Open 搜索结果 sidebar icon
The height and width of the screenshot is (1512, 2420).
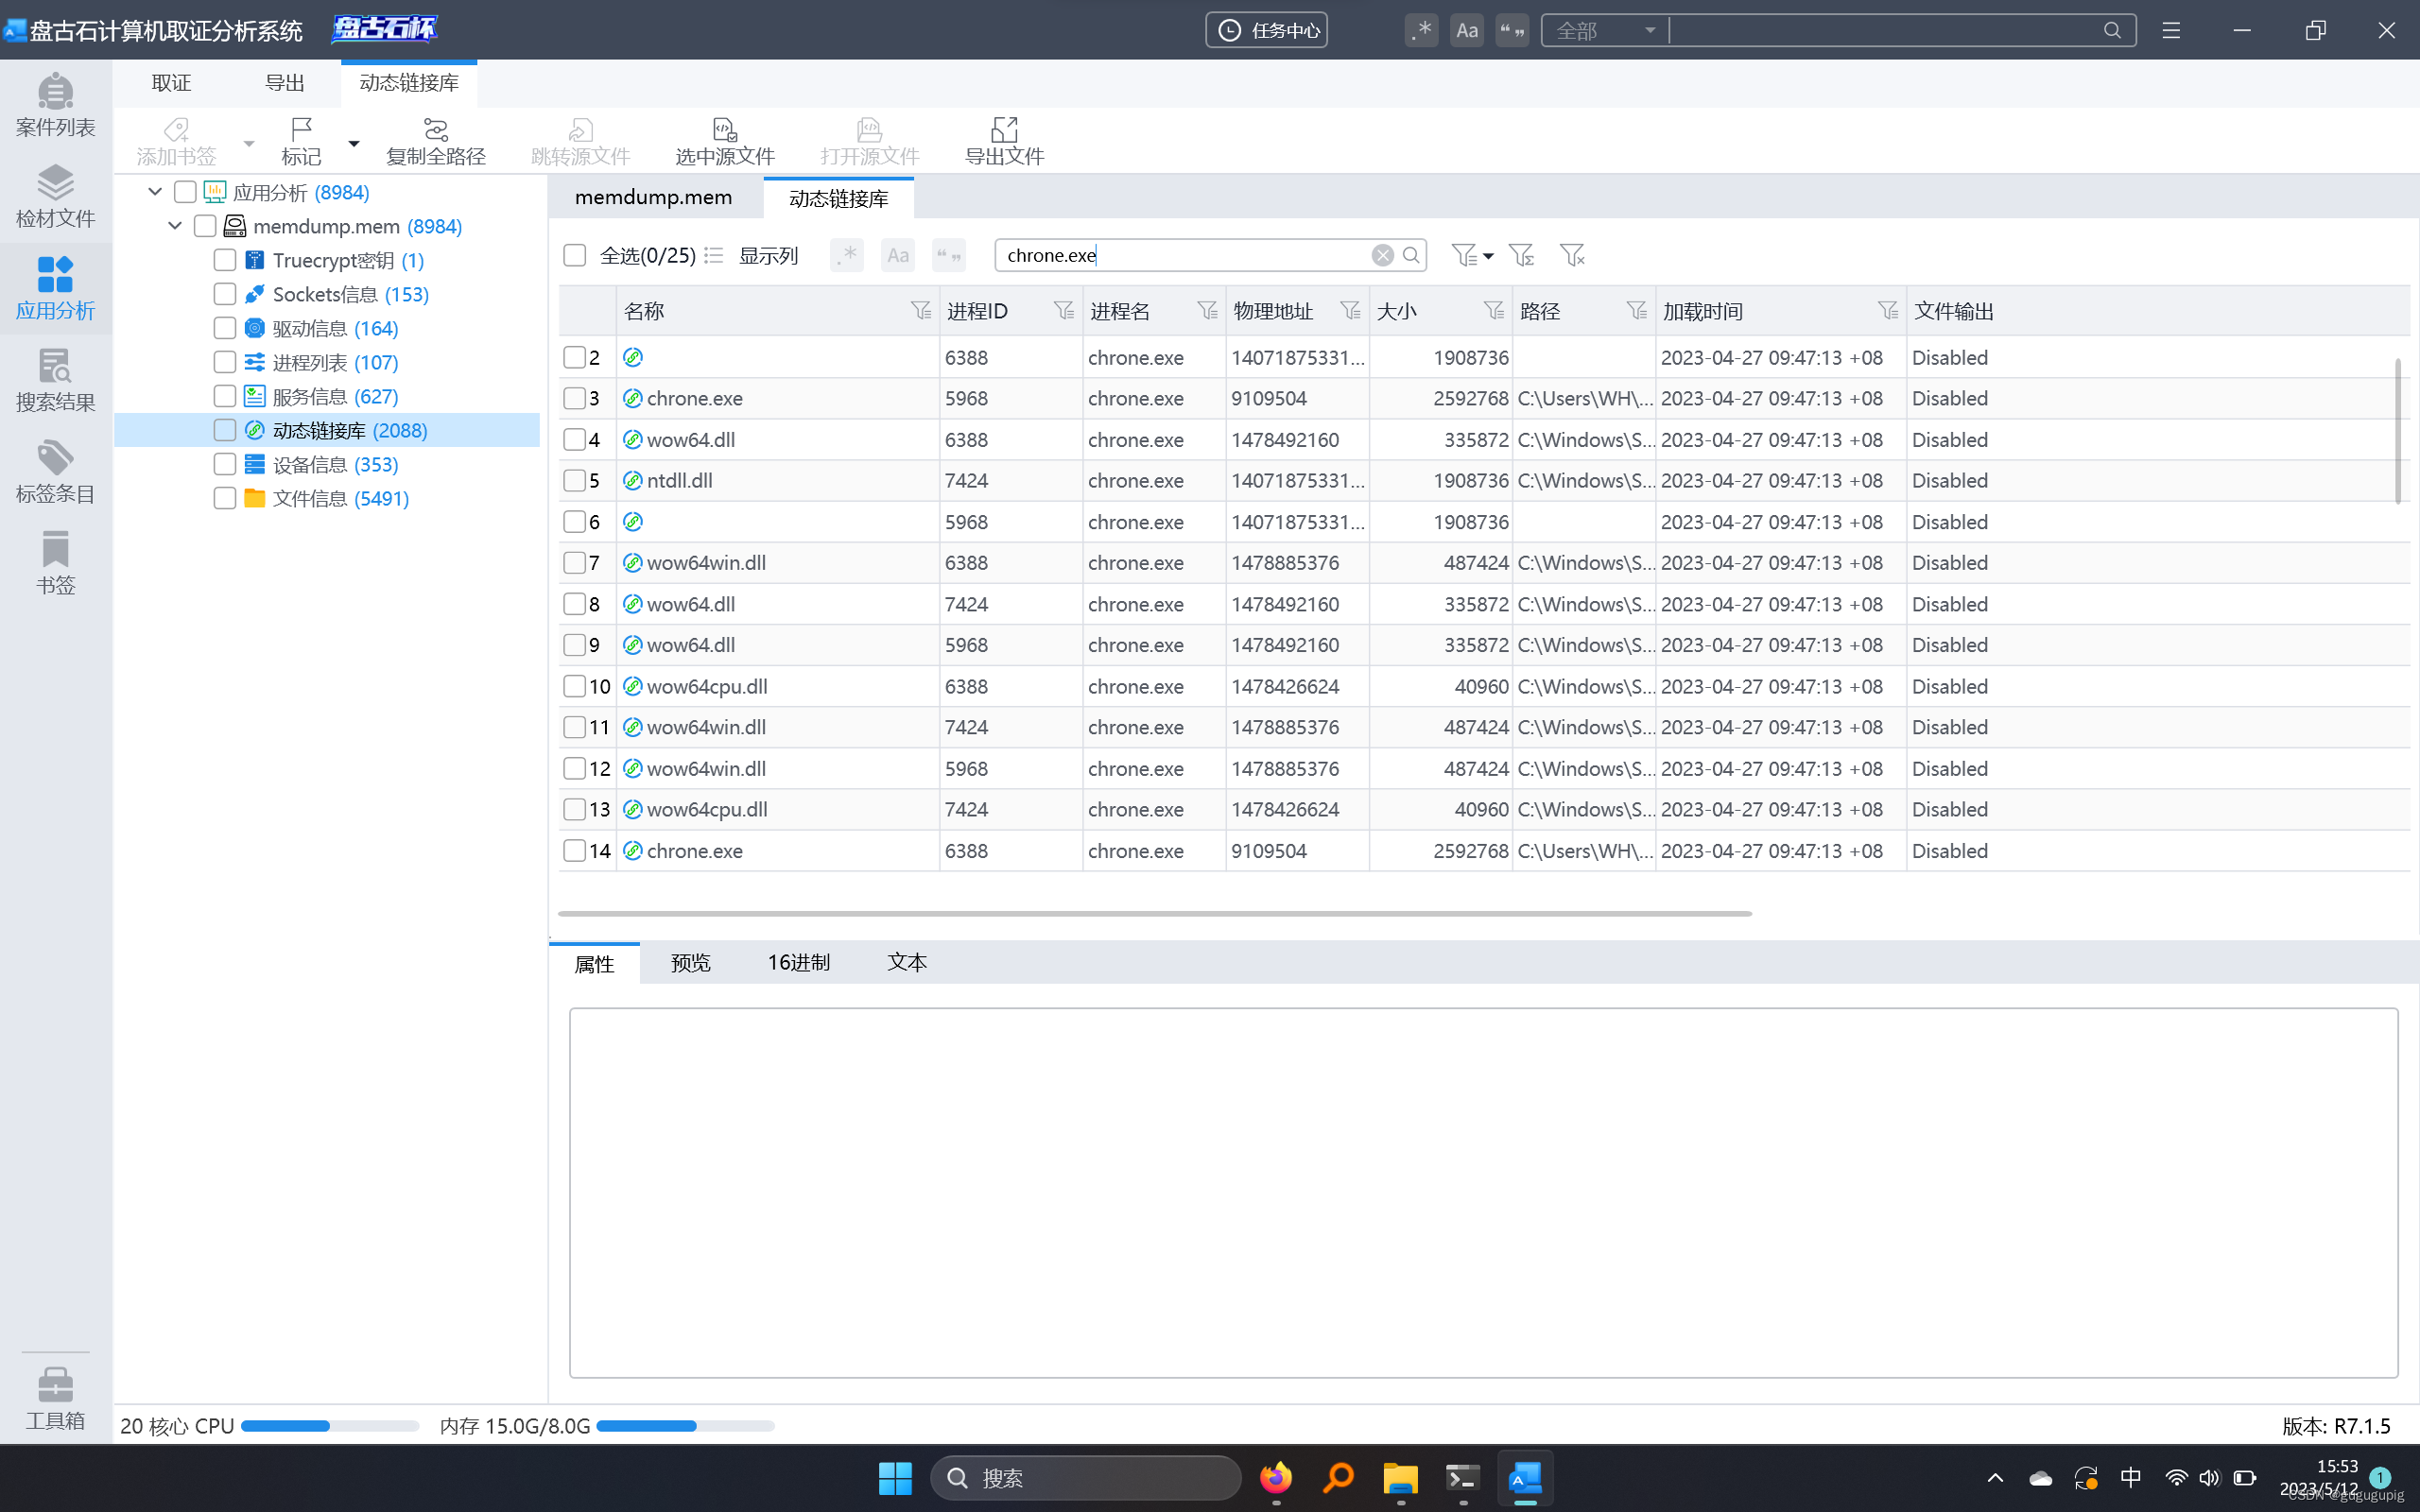tap(55, 380)
